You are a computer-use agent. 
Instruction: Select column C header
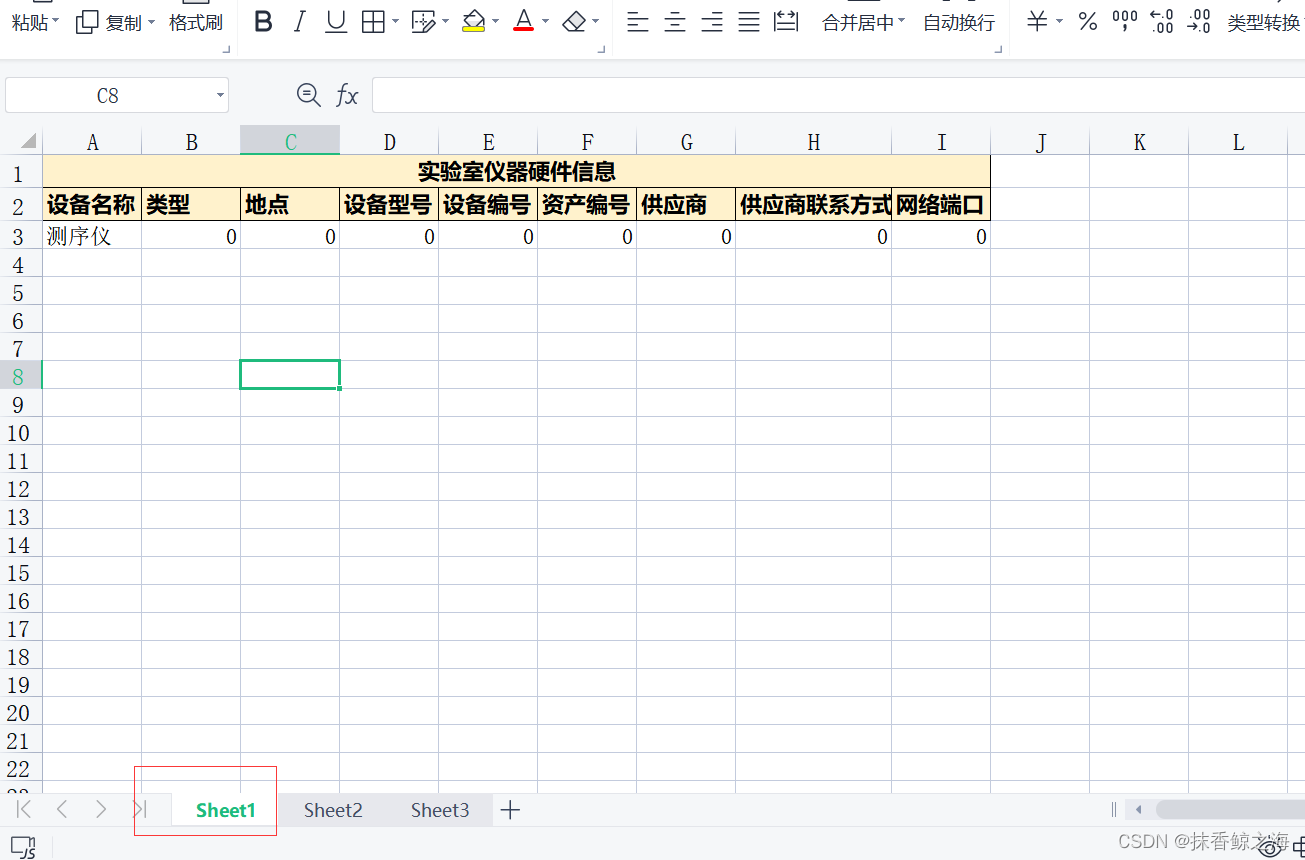290,142
